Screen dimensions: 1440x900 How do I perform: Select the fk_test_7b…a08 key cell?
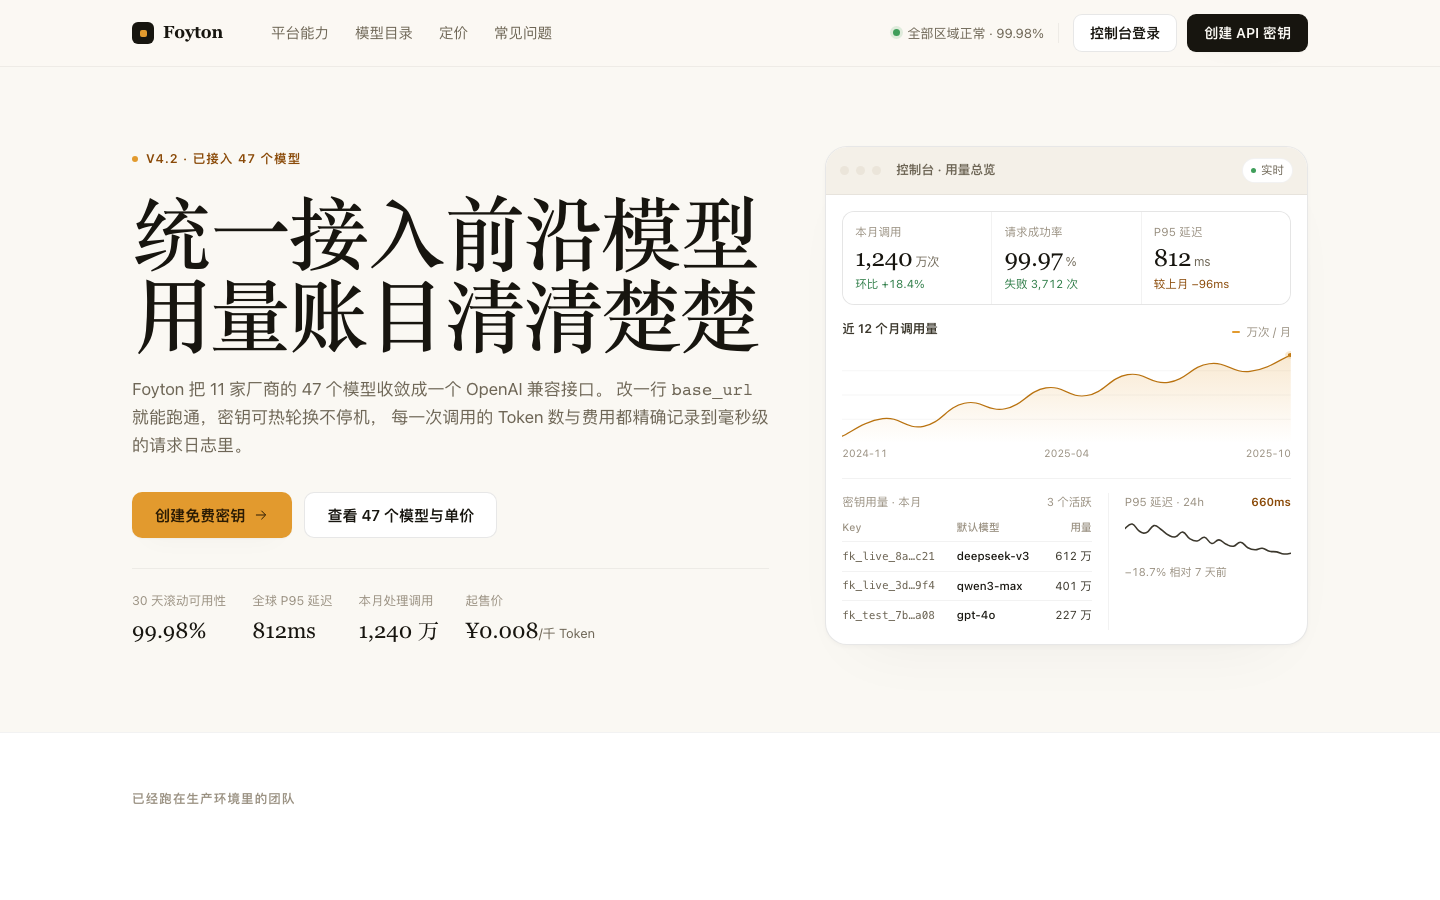coord(889,615)
